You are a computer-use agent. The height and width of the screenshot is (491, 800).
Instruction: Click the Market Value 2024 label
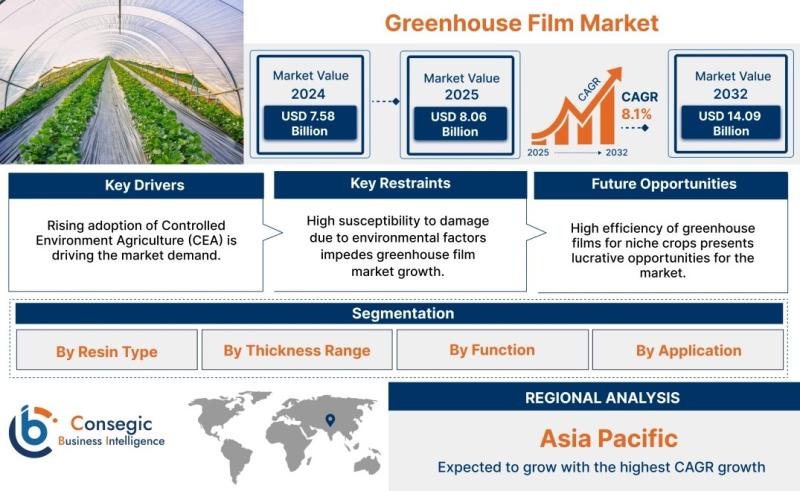tap(310, 85)
